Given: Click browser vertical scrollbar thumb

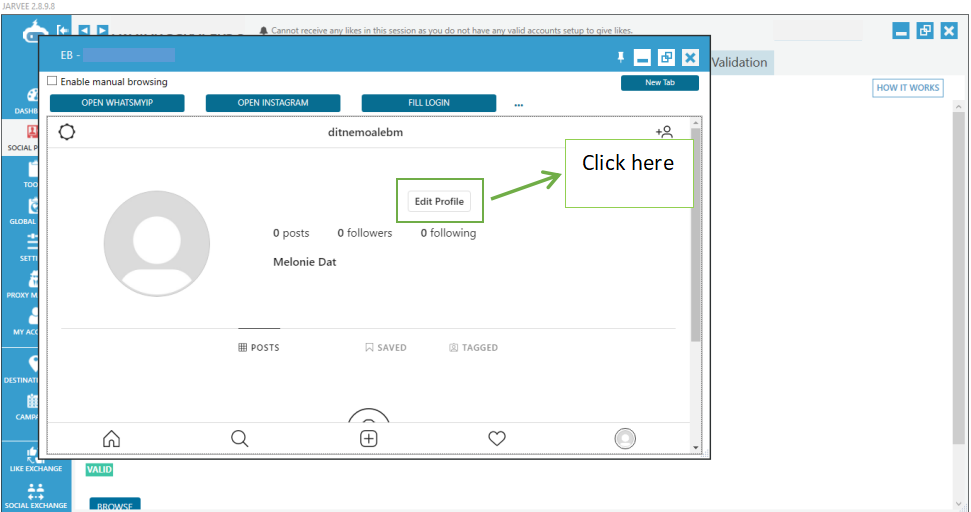Looking at the screenshot, I should 695,235.
